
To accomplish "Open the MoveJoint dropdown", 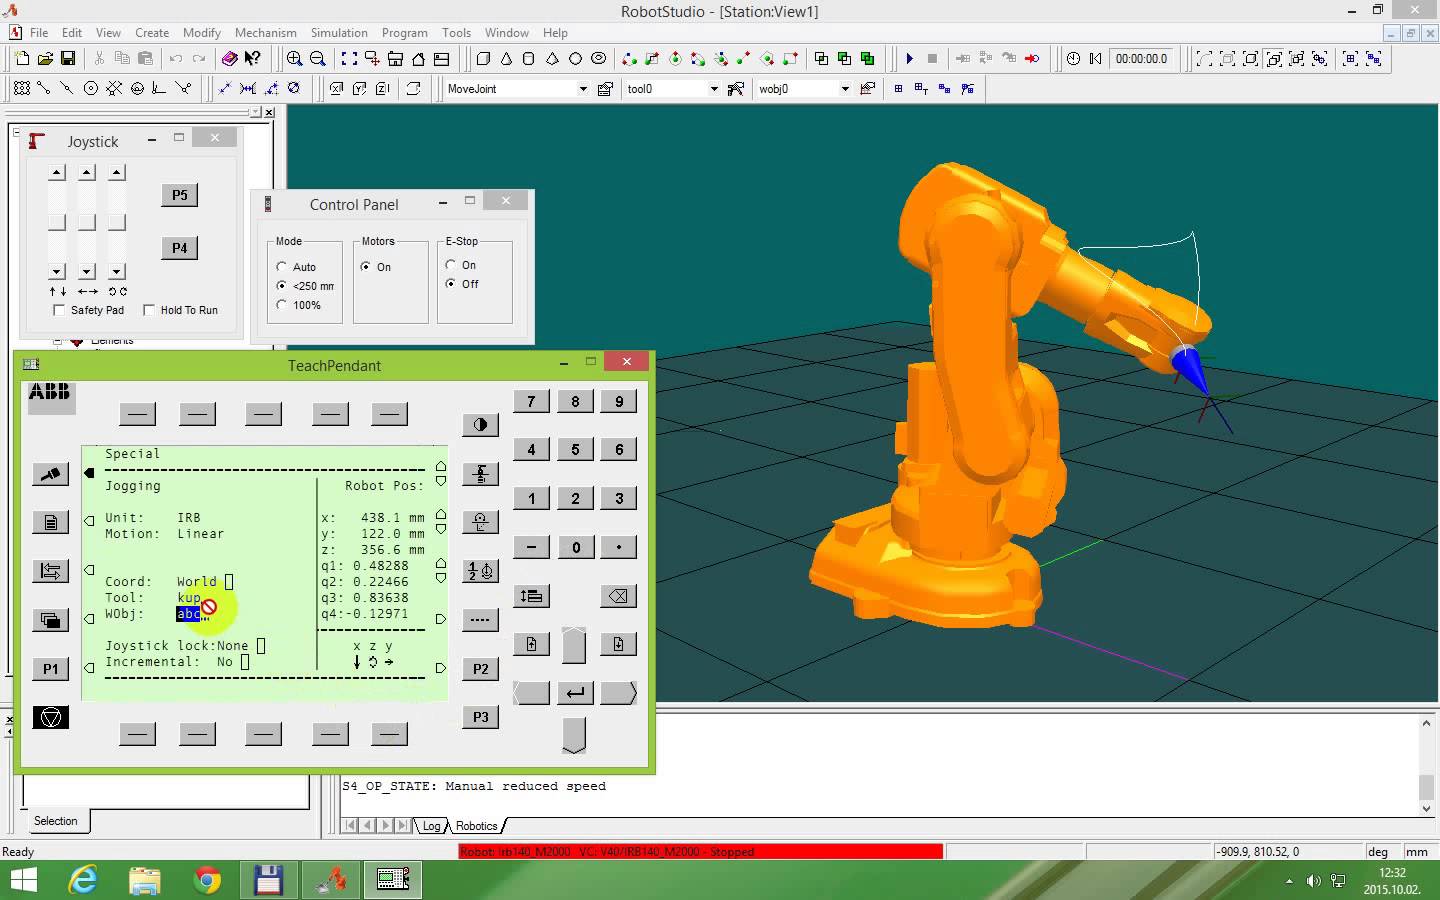I will click(x=583, y=89).
